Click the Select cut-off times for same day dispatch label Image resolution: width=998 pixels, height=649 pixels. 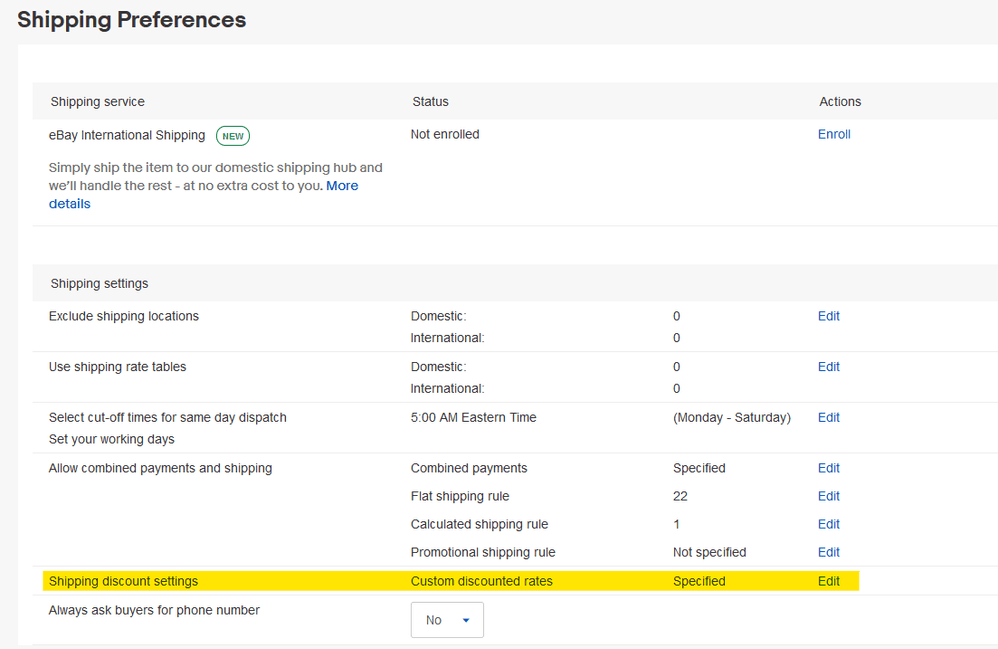[x=168, y=417]
